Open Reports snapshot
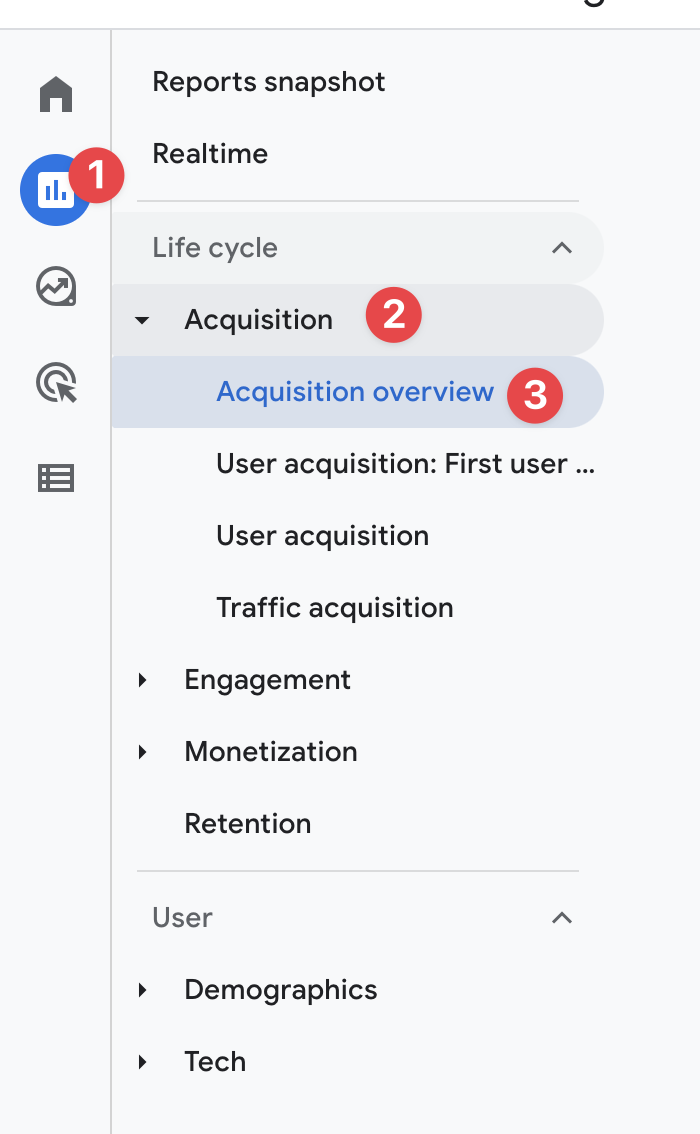Image resolution: width=700 pixels, height=1134 pixels. 268,82
